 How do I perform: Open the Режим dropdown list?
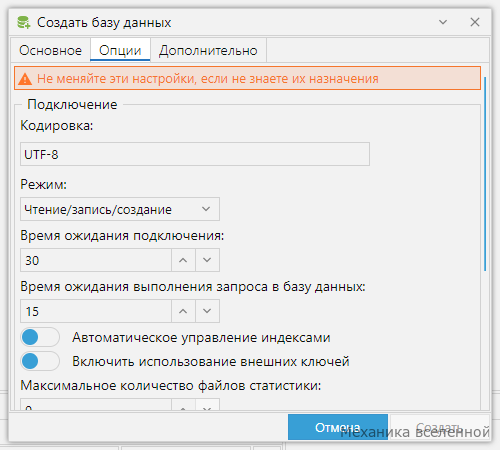[x=120, y=209]
